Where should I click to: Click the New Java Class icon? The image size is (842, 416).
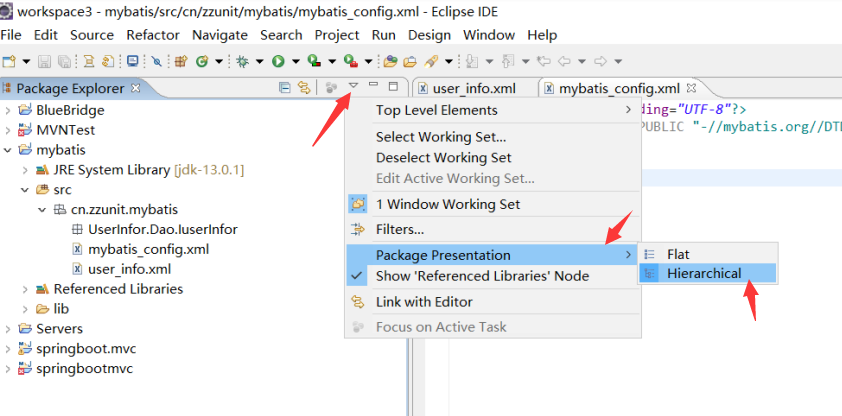tap(202, 61)
